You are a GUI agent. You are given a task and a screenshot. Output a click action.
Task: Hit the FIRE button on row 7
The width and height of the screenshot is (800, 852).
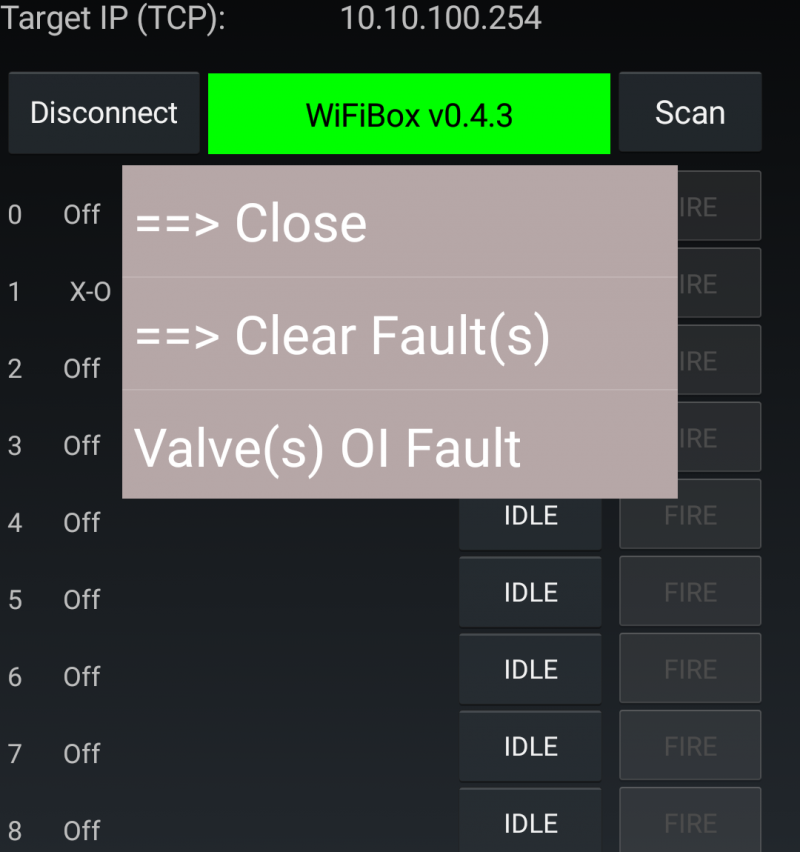690,747
